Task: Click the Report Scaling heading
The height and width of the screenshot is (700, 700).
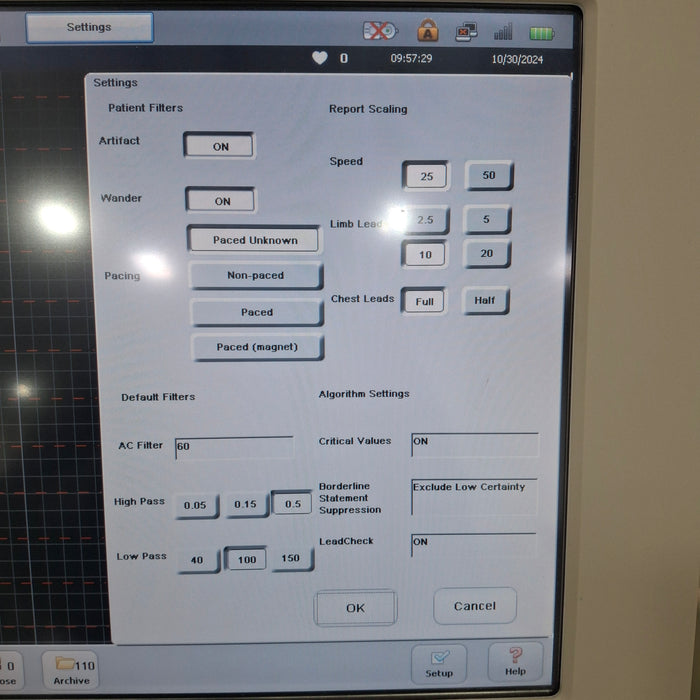Action: pyautogui.click(x=368, y=109)
